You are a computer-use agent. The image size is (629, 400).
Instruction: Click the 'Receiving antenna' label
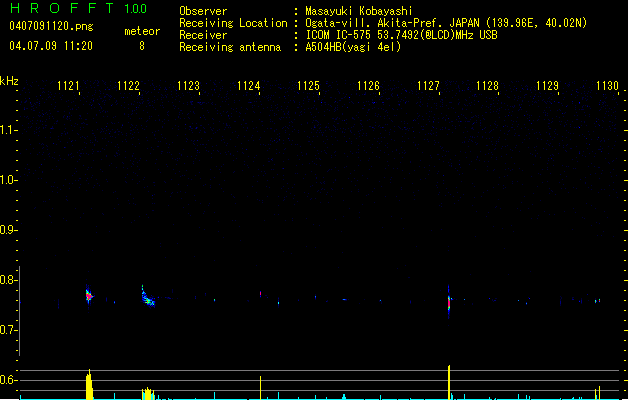pyautogui.click(x=230, y=47)
